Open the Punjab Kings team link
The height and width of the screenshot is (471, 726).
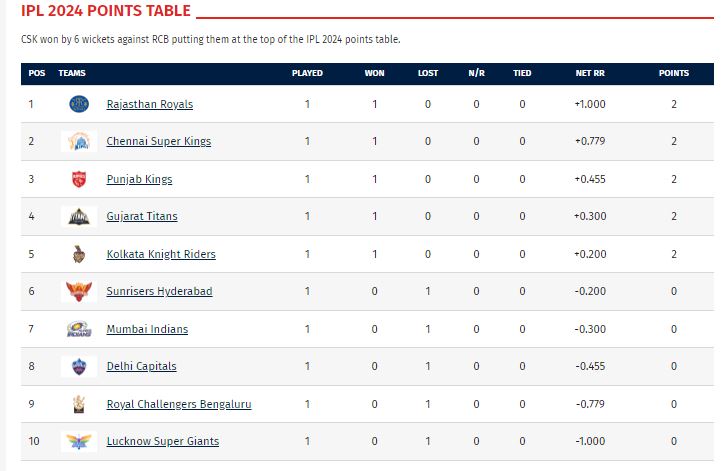(140, 179)
